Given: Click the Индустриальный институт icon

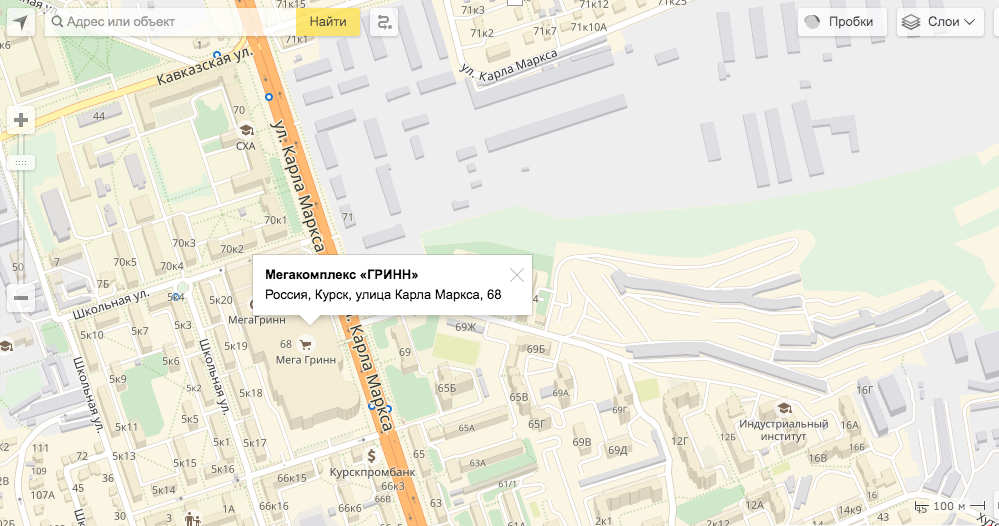Looking at the screenshot, I should [x=784, y=408].
